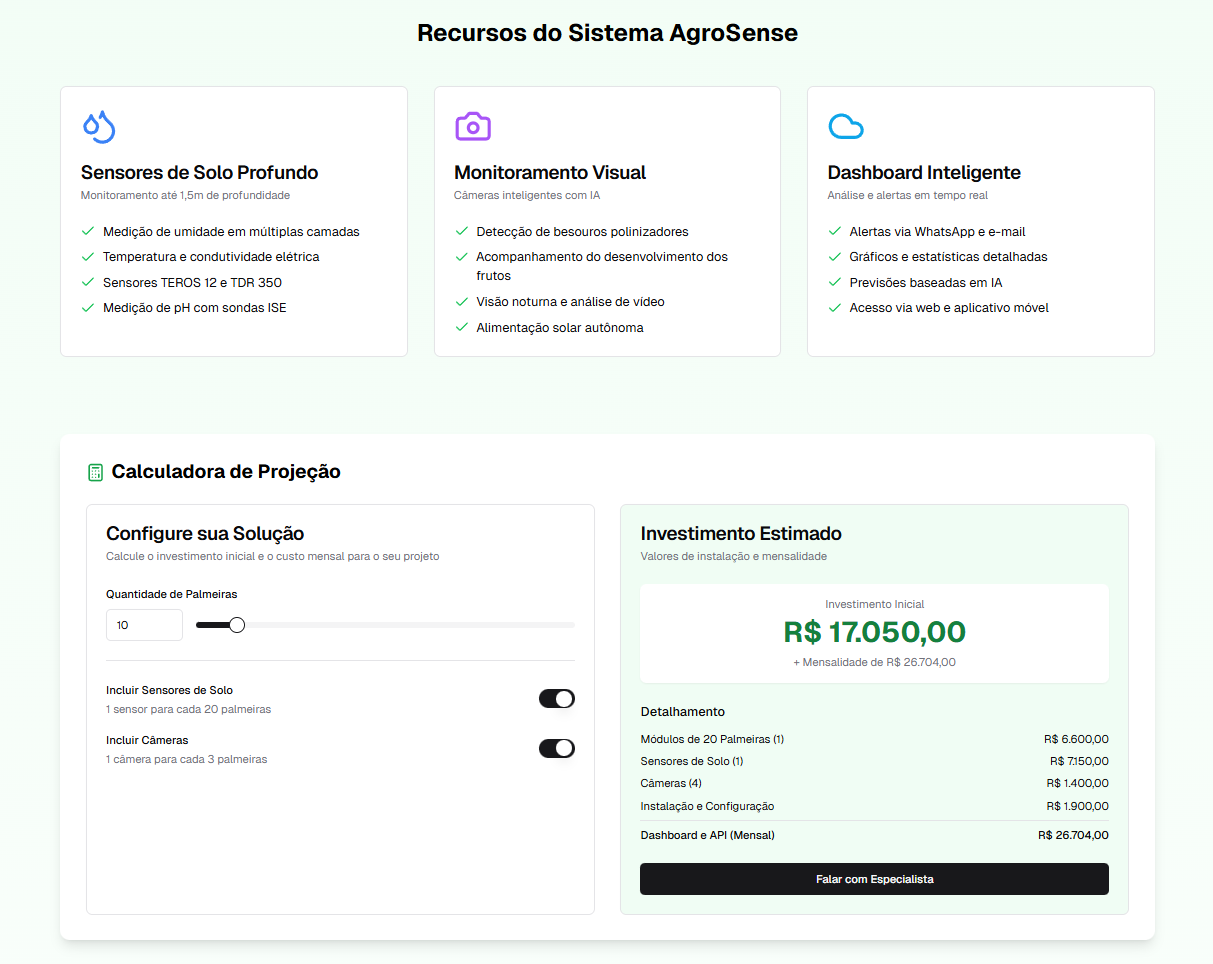This screenshot has height=964, width=1213.
Task: Disable the Incluir Sensores de Solo switch
Action: (x=556, y=698)
